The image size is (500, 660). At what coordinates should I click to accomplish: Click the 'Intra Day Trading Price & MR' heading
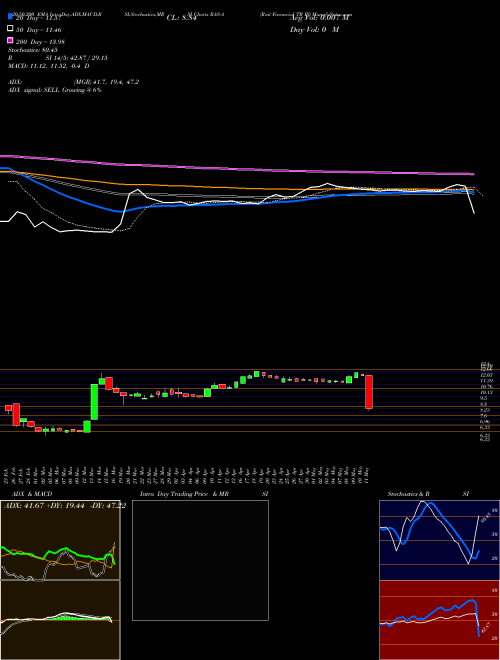(184, 494)
